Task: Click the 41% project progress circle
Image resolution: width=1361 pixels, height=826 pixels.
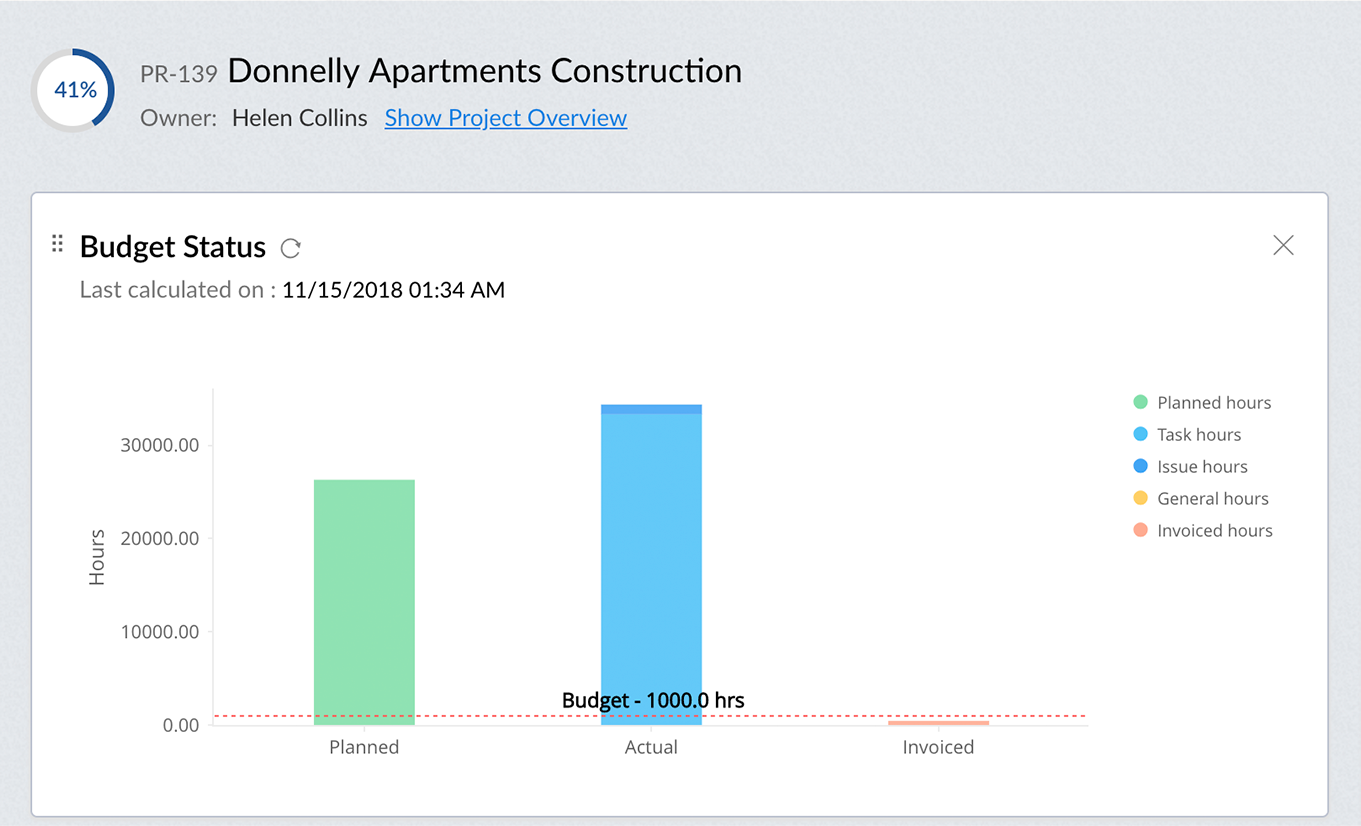Action: point(75,90)
